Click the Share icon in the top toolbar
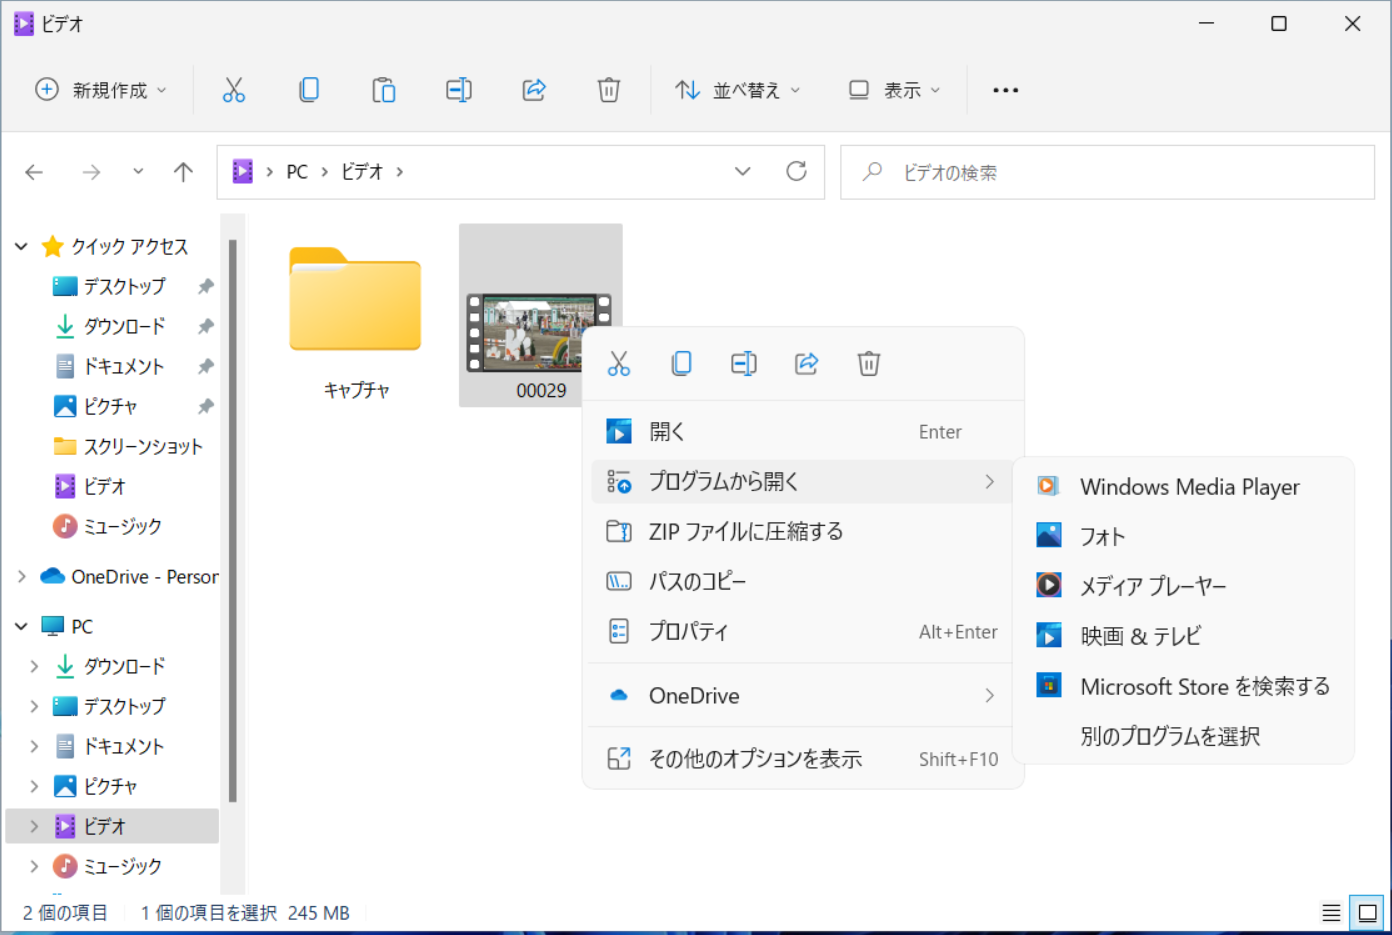This screenshot has height=935, width=1392. 534,90
